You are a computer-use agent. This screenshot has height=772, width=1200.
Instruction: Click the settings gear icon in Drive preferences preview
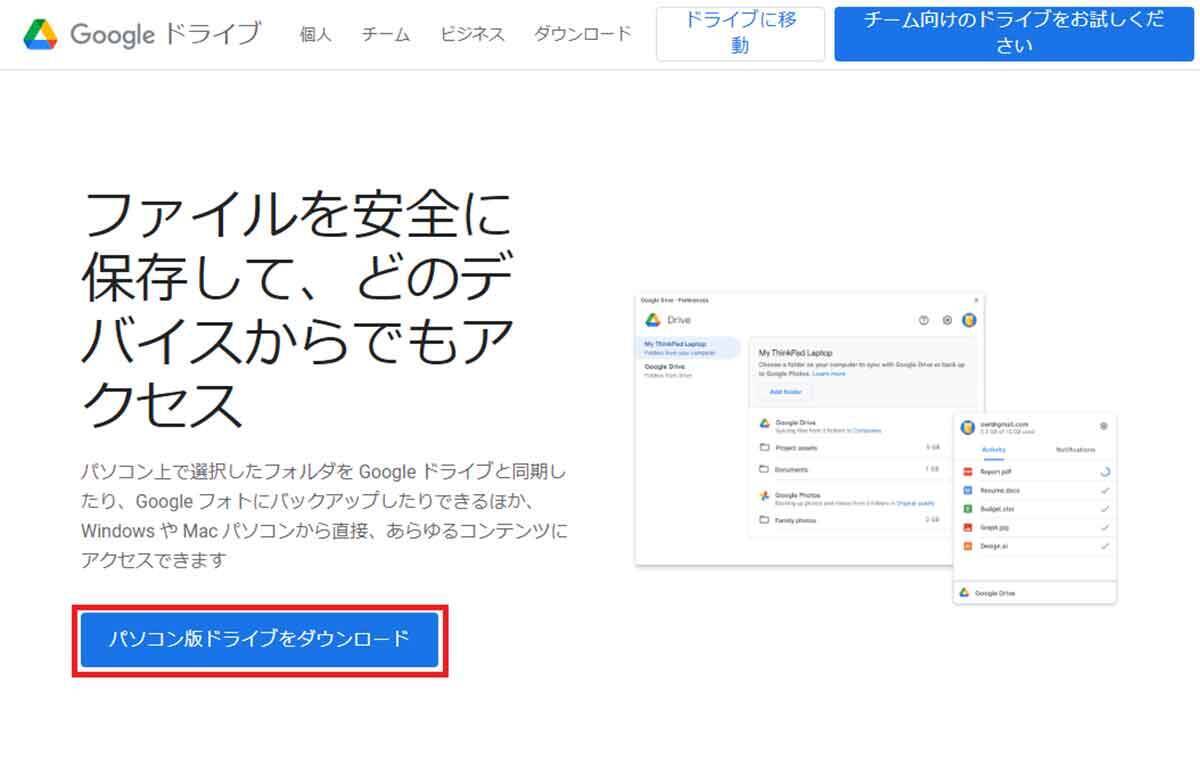coord(947,320)
